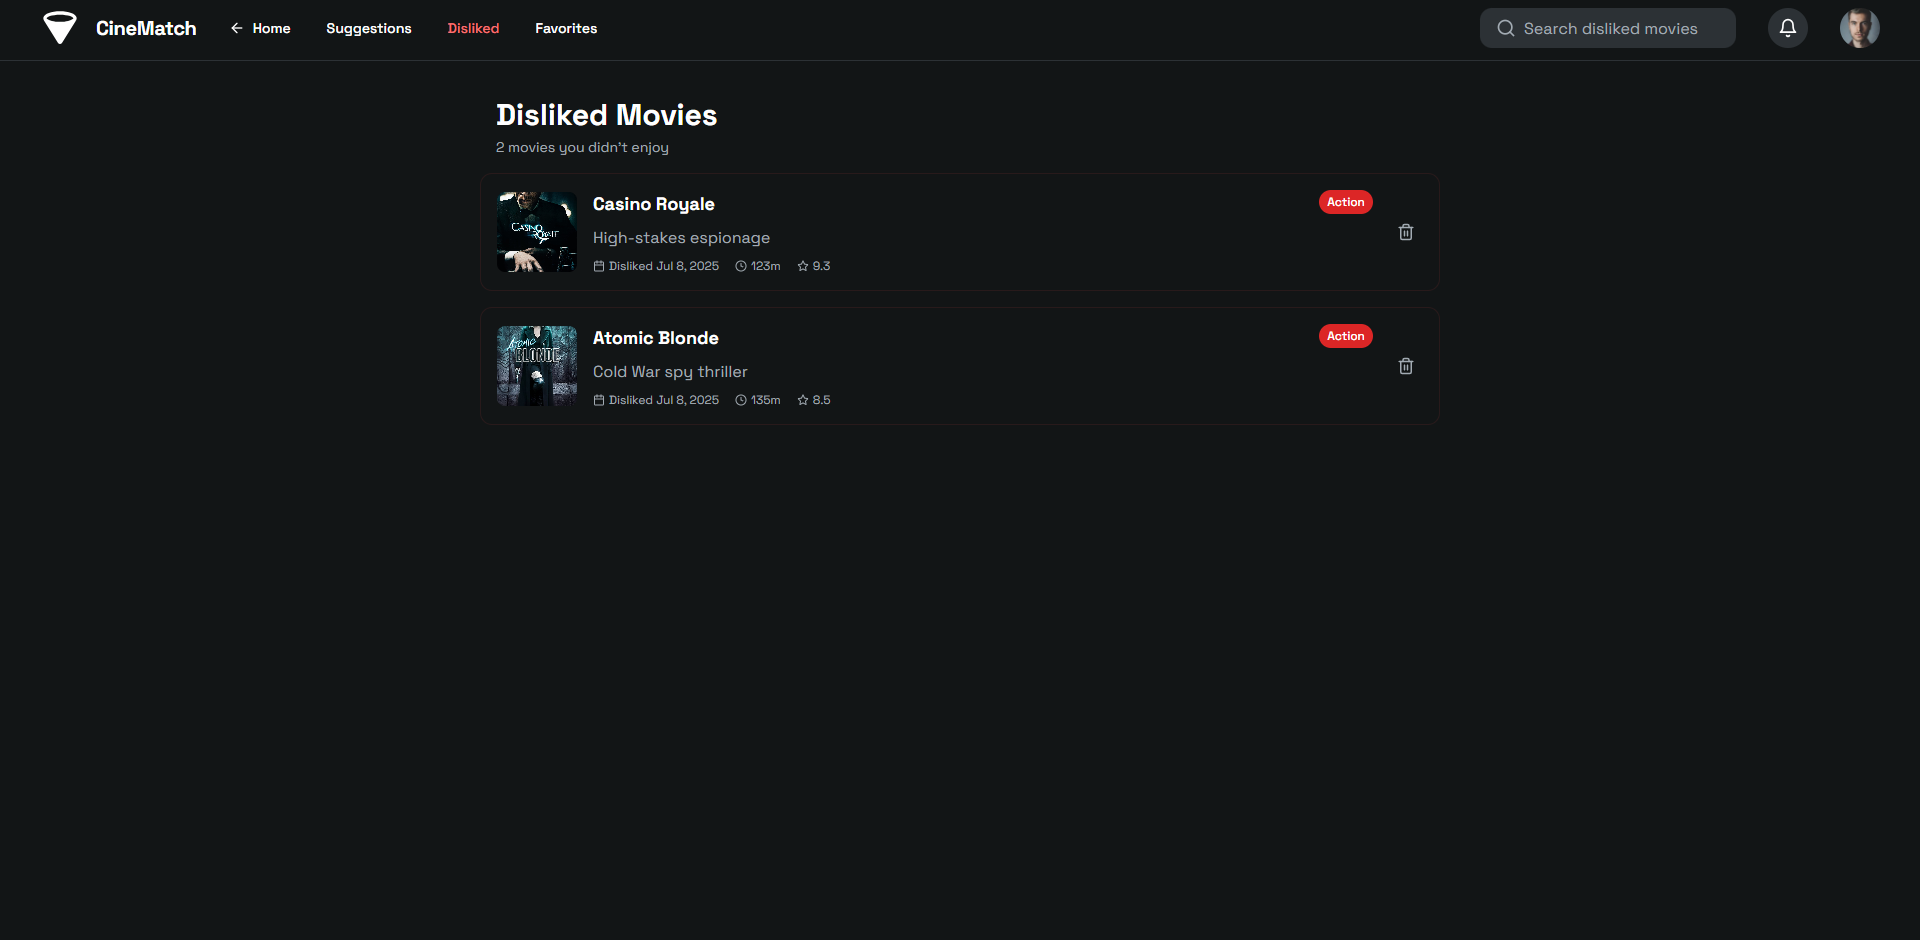Click the Atomic Blonde poster thumbnail
Viewport: 1920px width, 940px height.
pos(536,366)
